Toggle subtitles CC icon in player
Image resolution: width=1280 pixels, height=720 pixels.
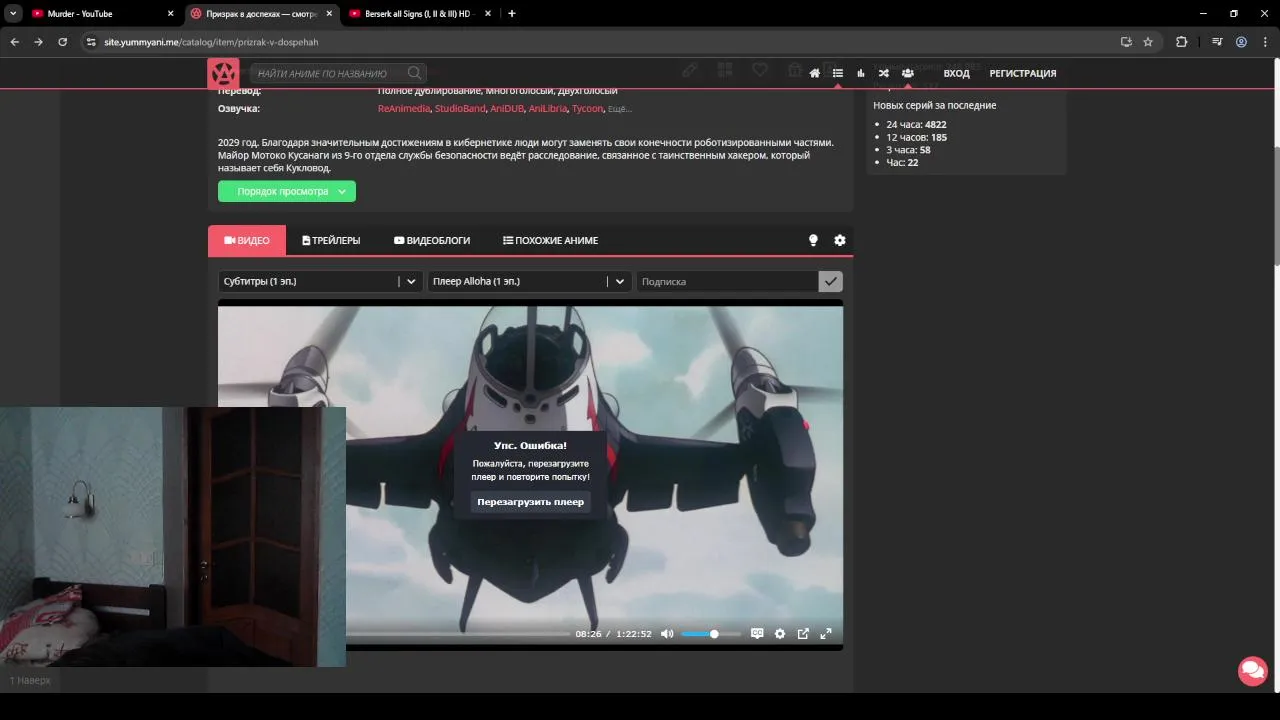pyautogui.click(x=757, y=634)
